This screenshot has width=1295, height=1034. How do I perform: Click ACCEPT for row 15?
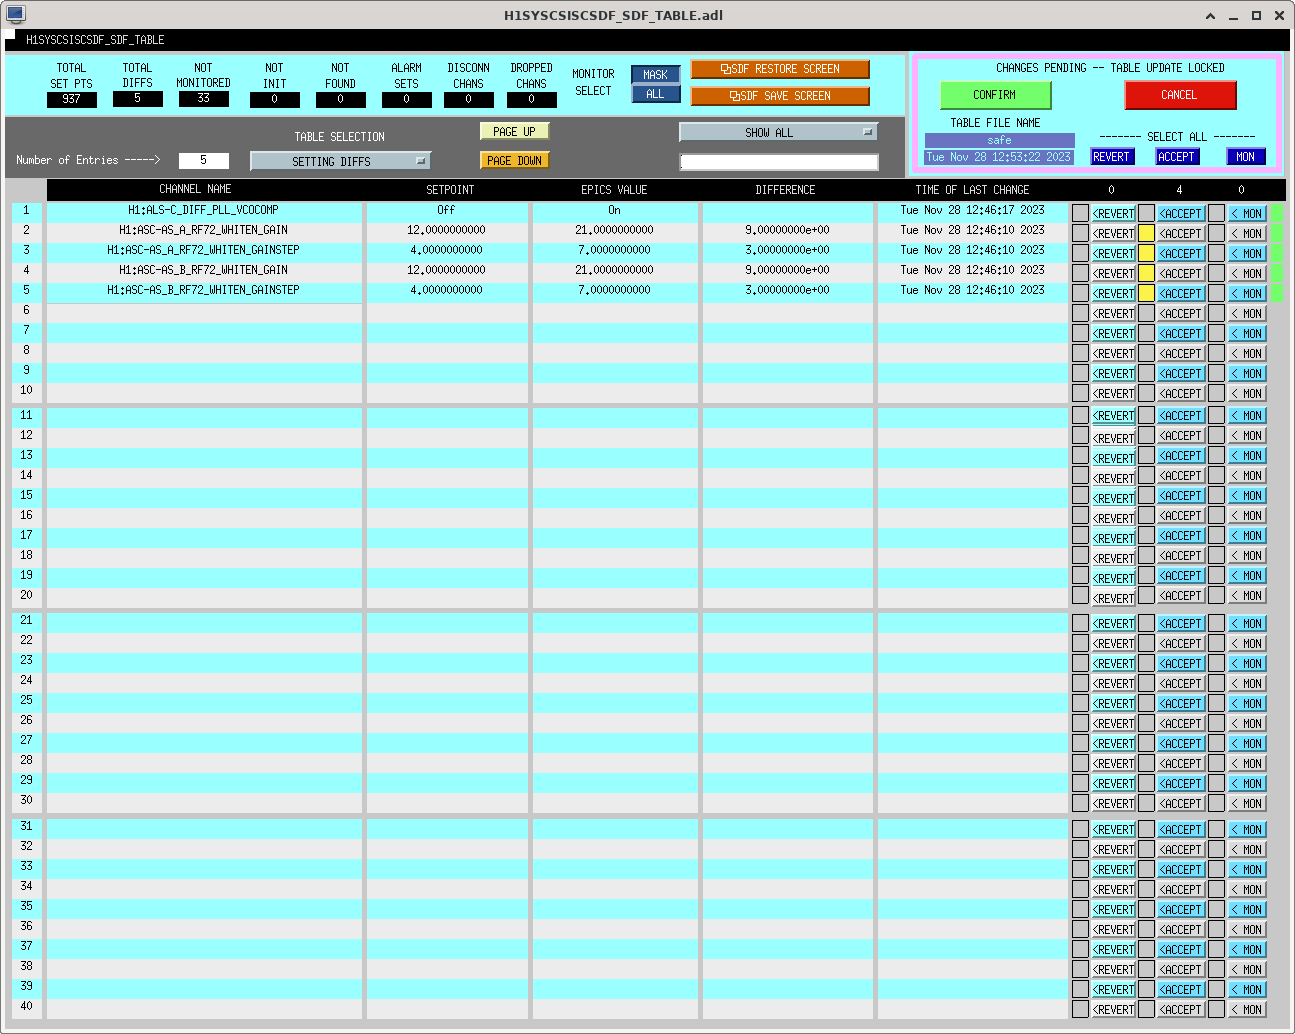pos(1181,496)
